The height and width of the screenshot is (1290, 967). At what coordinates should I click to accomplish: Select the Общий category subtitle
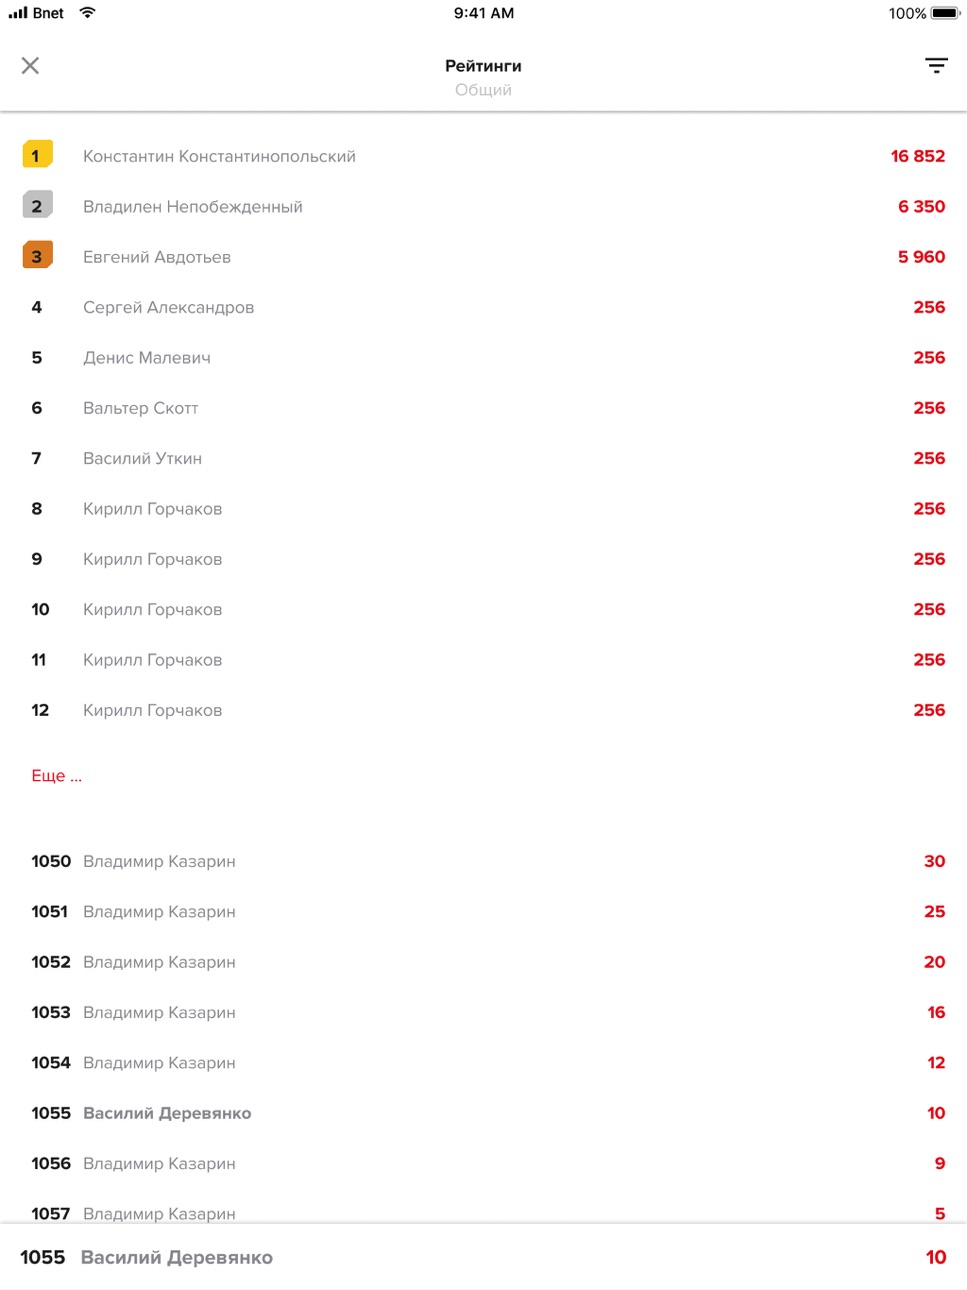click(x=483, y=90)
